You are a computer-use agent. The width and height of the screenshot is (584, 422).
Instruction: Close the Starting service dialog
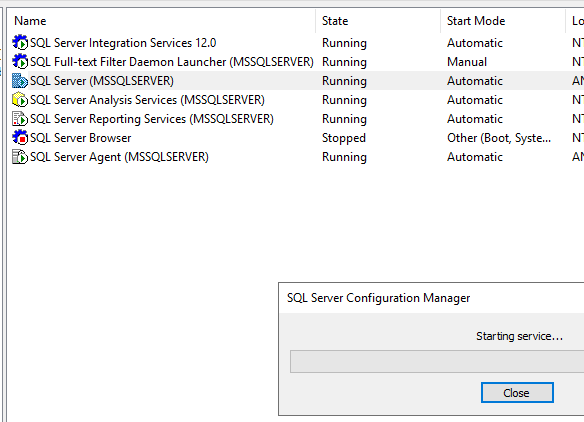(x=517, y=393)
